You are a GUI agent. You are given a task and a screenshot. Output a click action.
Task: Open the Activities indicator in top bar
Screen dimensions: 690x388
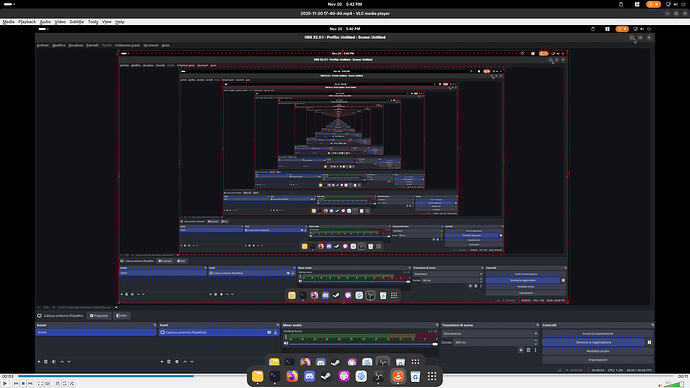pyautogui.click(x=8, y=4)
